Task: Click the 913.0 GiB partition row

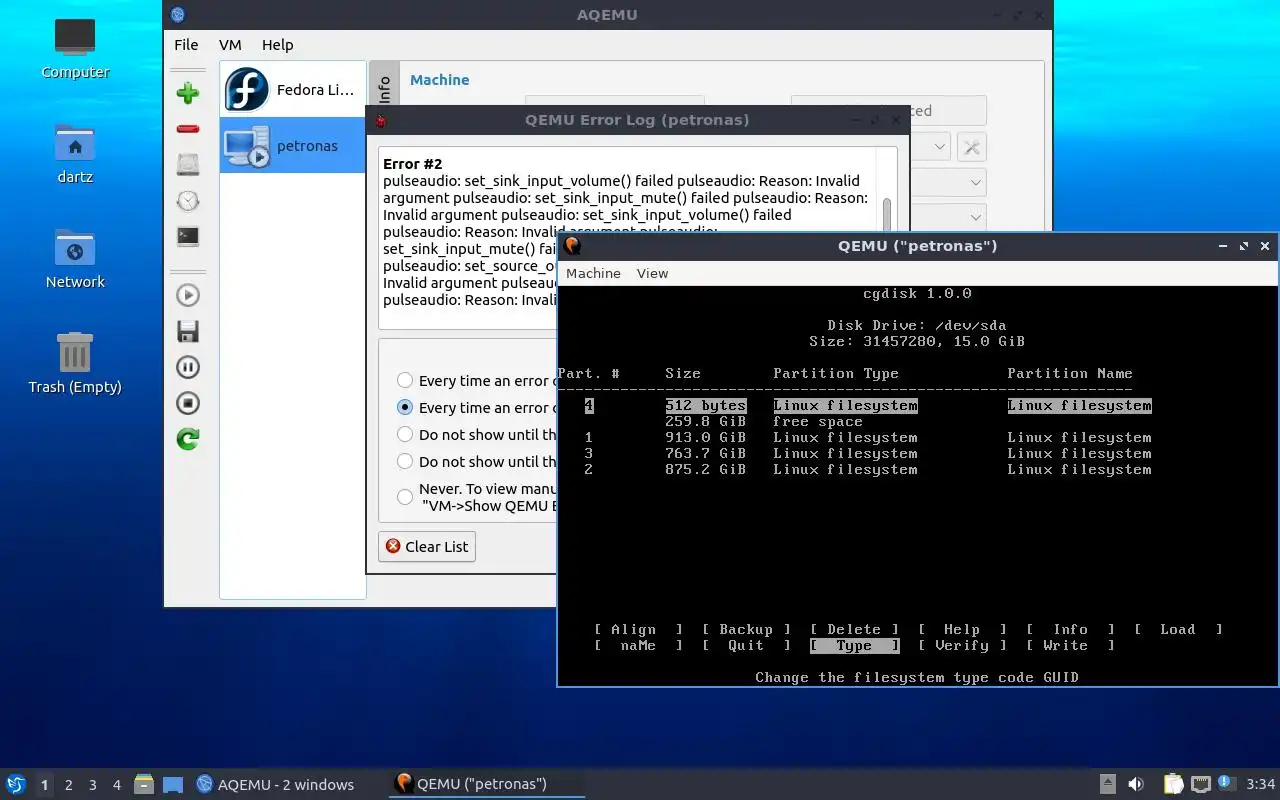Action: [868, 437]
